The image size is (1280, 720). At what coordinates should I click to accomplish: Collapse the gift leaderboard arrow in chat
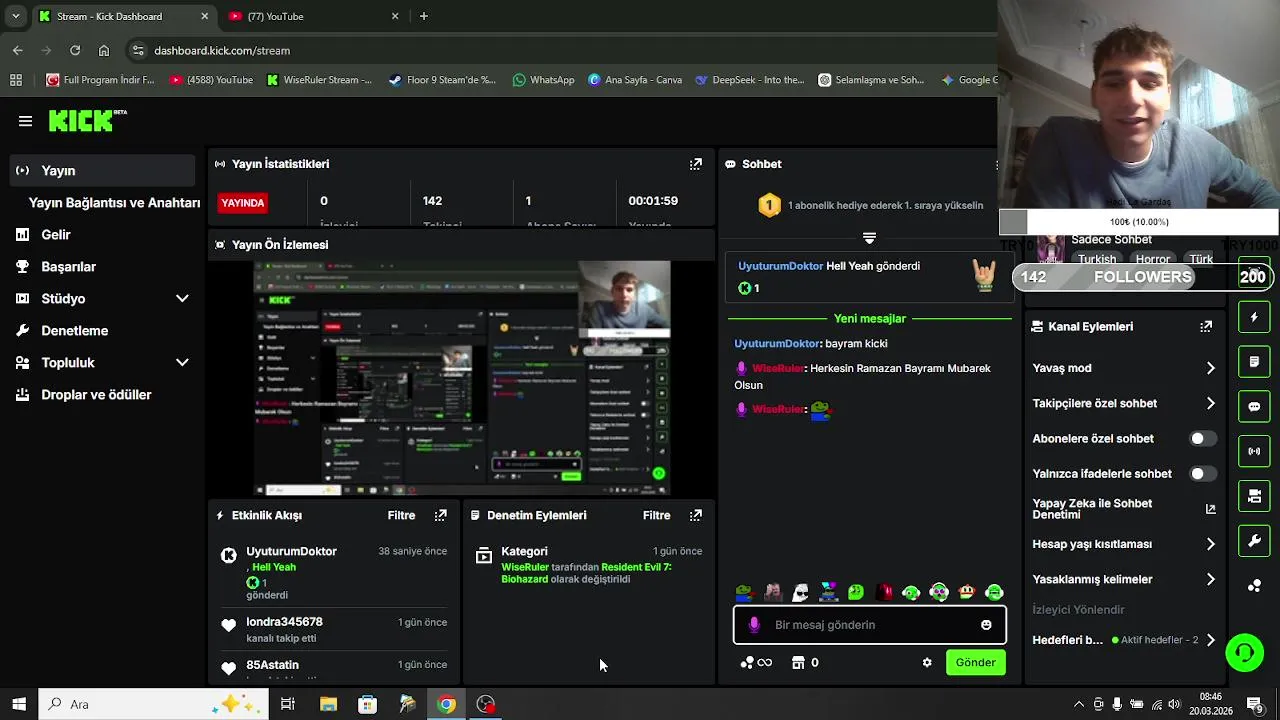(869, 238)
